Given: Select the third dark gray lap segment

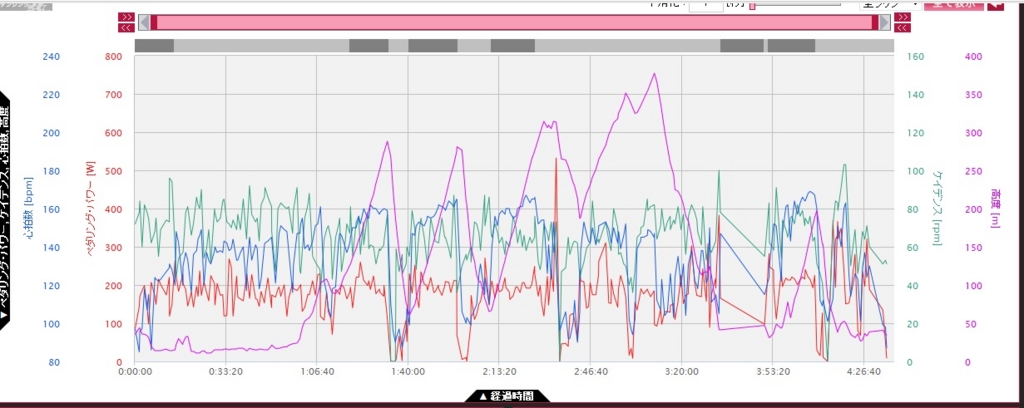Looking at the screenshot, I should [x=433, y=46].
